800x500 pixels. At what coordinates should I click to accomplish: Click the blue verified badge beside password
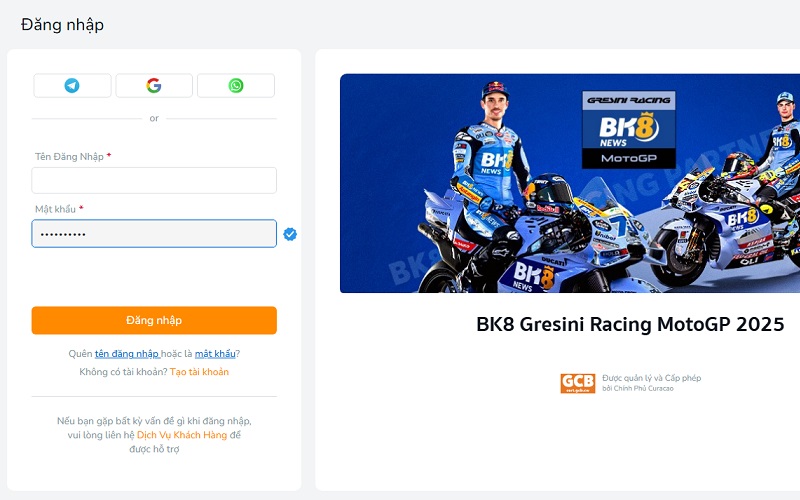290,234
